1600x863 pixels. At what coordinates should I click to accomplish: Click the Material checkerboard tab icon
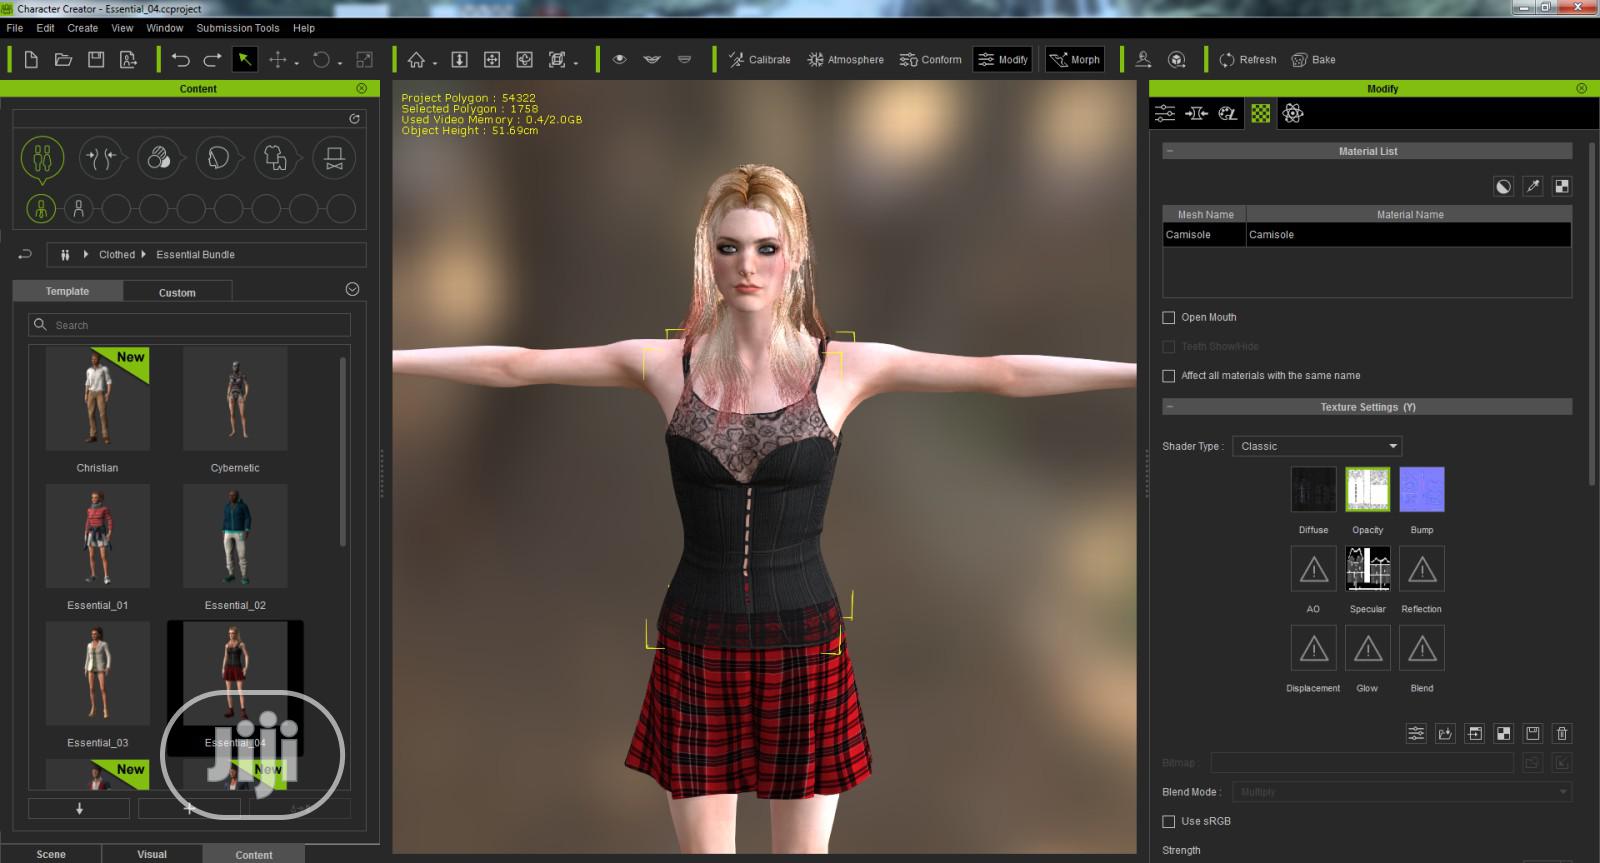point(1260,114)
